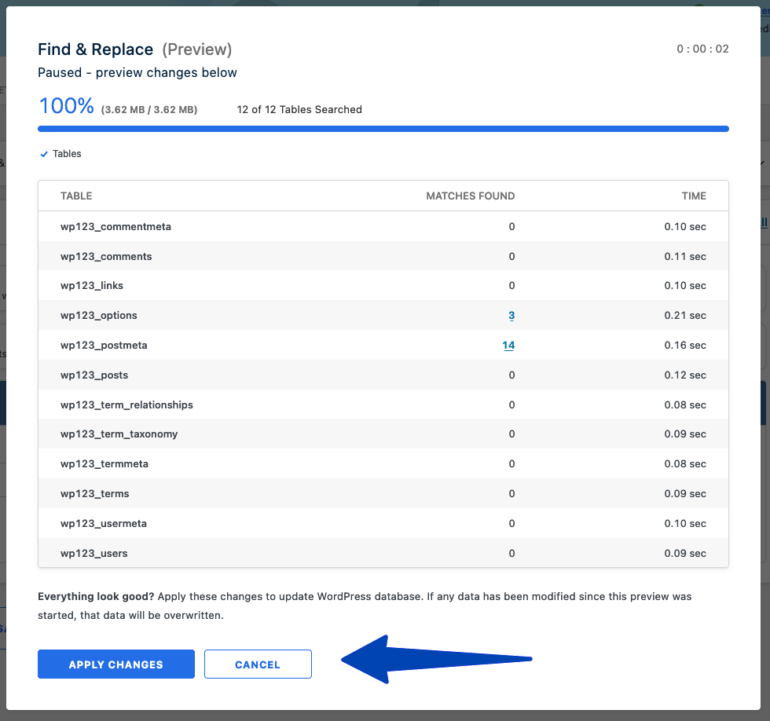Image resolution: width=770 pixels, height=721 pixels.
Task: Click the elapsed time counter
Action: [702, 49]
